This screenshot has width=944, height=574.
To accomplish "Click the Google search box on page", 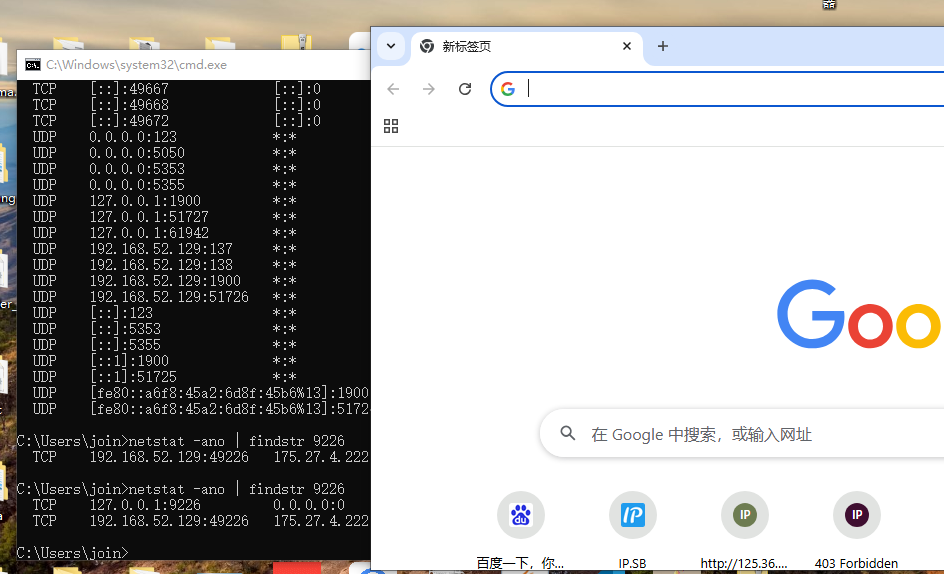I will (742, 434).
